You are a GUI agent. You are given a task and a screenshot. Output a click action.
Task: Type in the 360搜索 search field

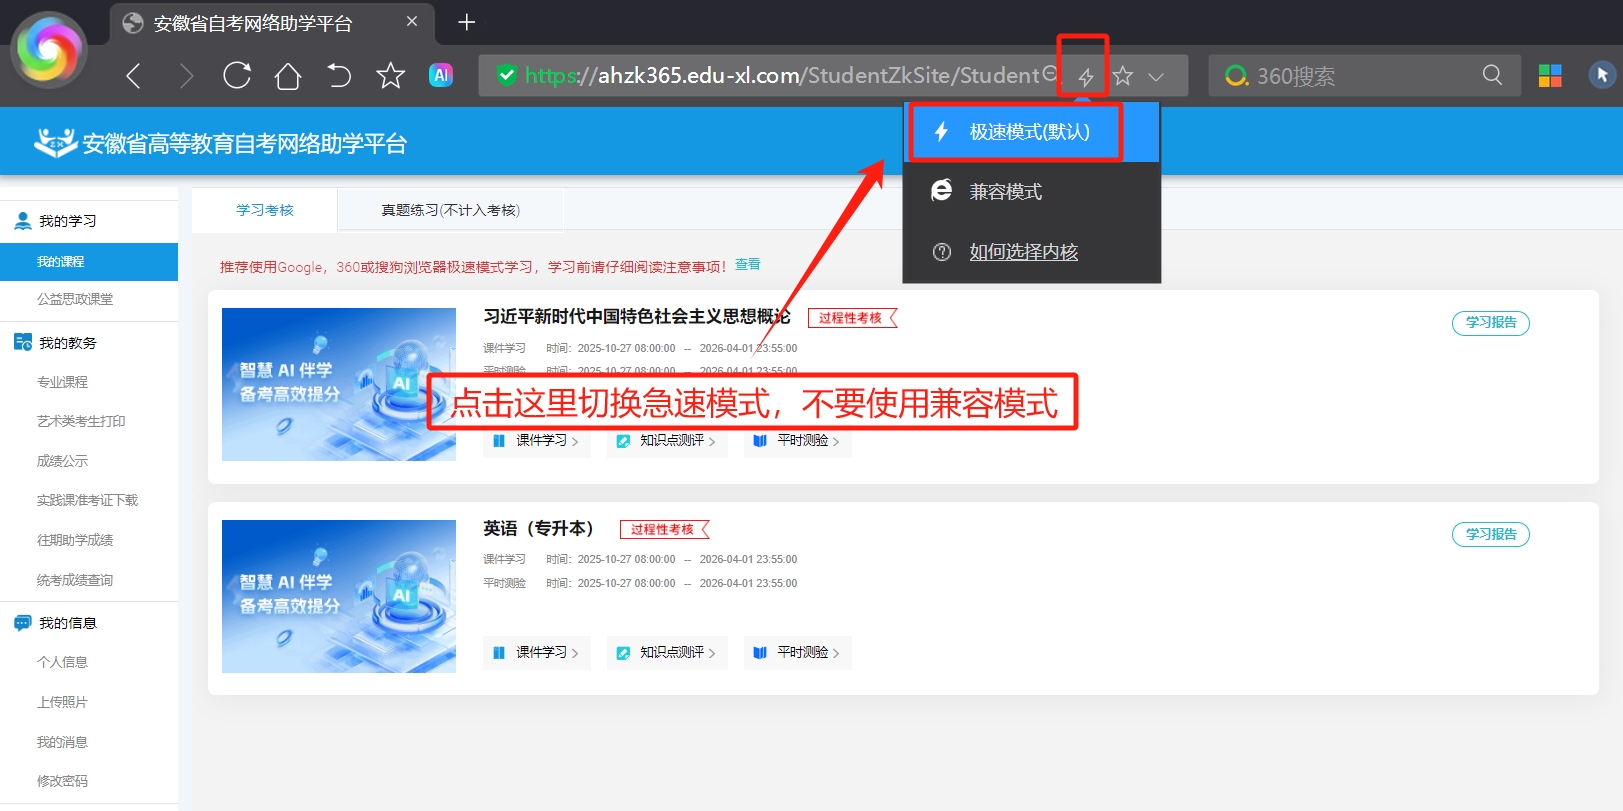pos(1365,76)
